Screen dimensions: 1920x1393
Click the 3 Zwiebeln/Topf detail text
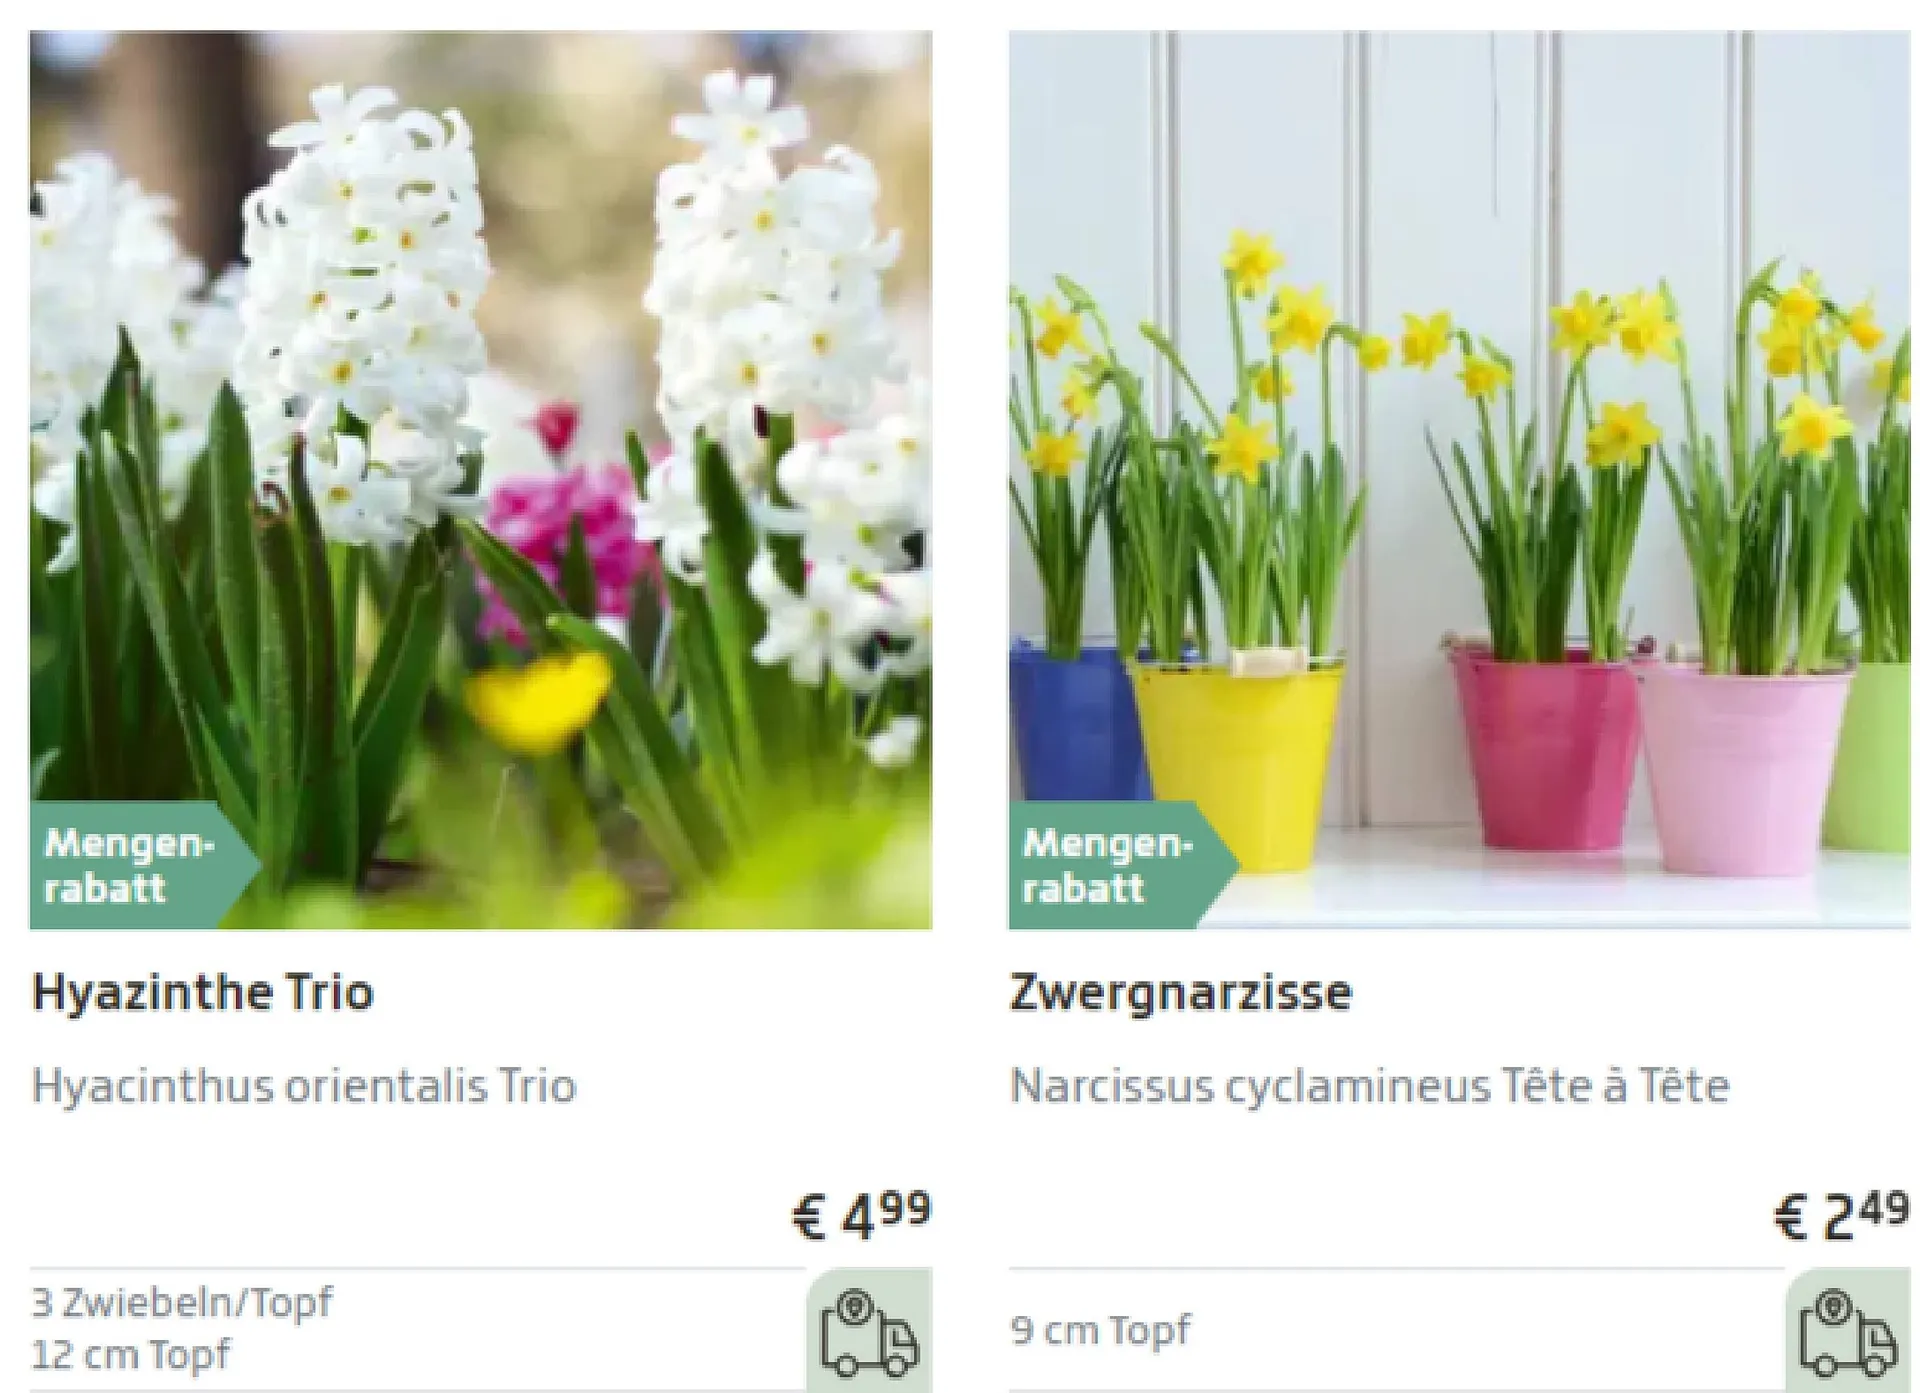(182, 1302)
